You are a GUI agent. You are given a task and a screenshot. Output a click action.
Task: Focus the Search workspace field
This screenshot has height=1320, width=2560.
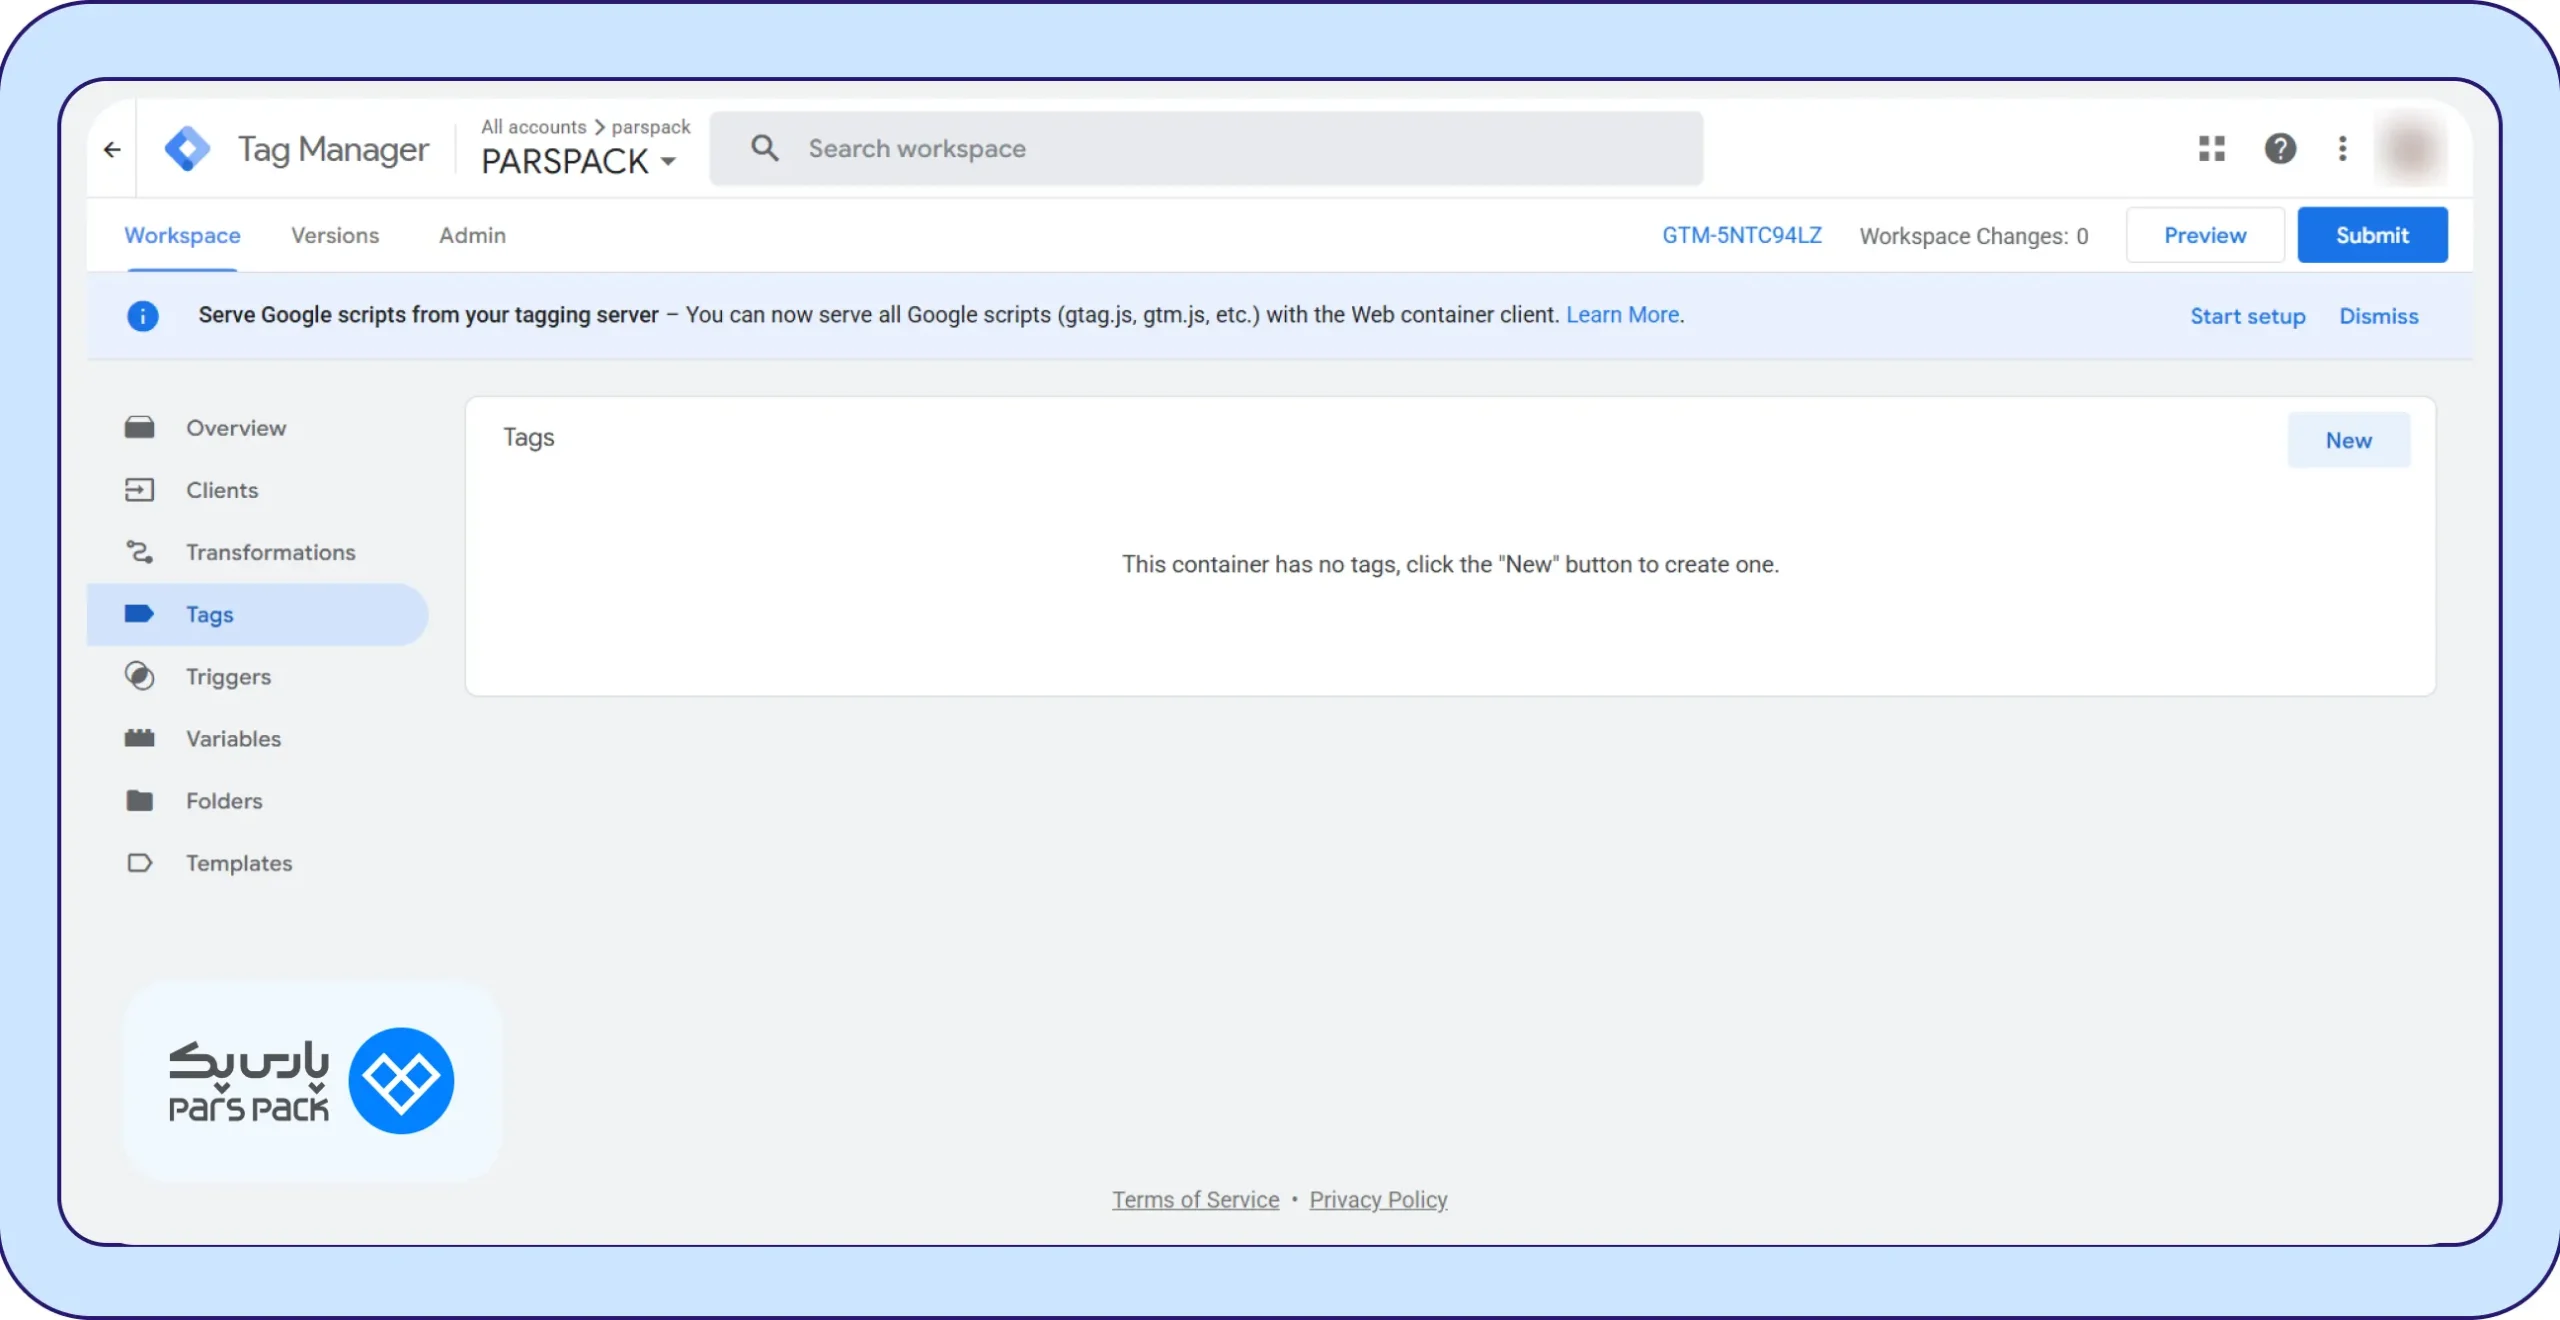pos(1206,148)
